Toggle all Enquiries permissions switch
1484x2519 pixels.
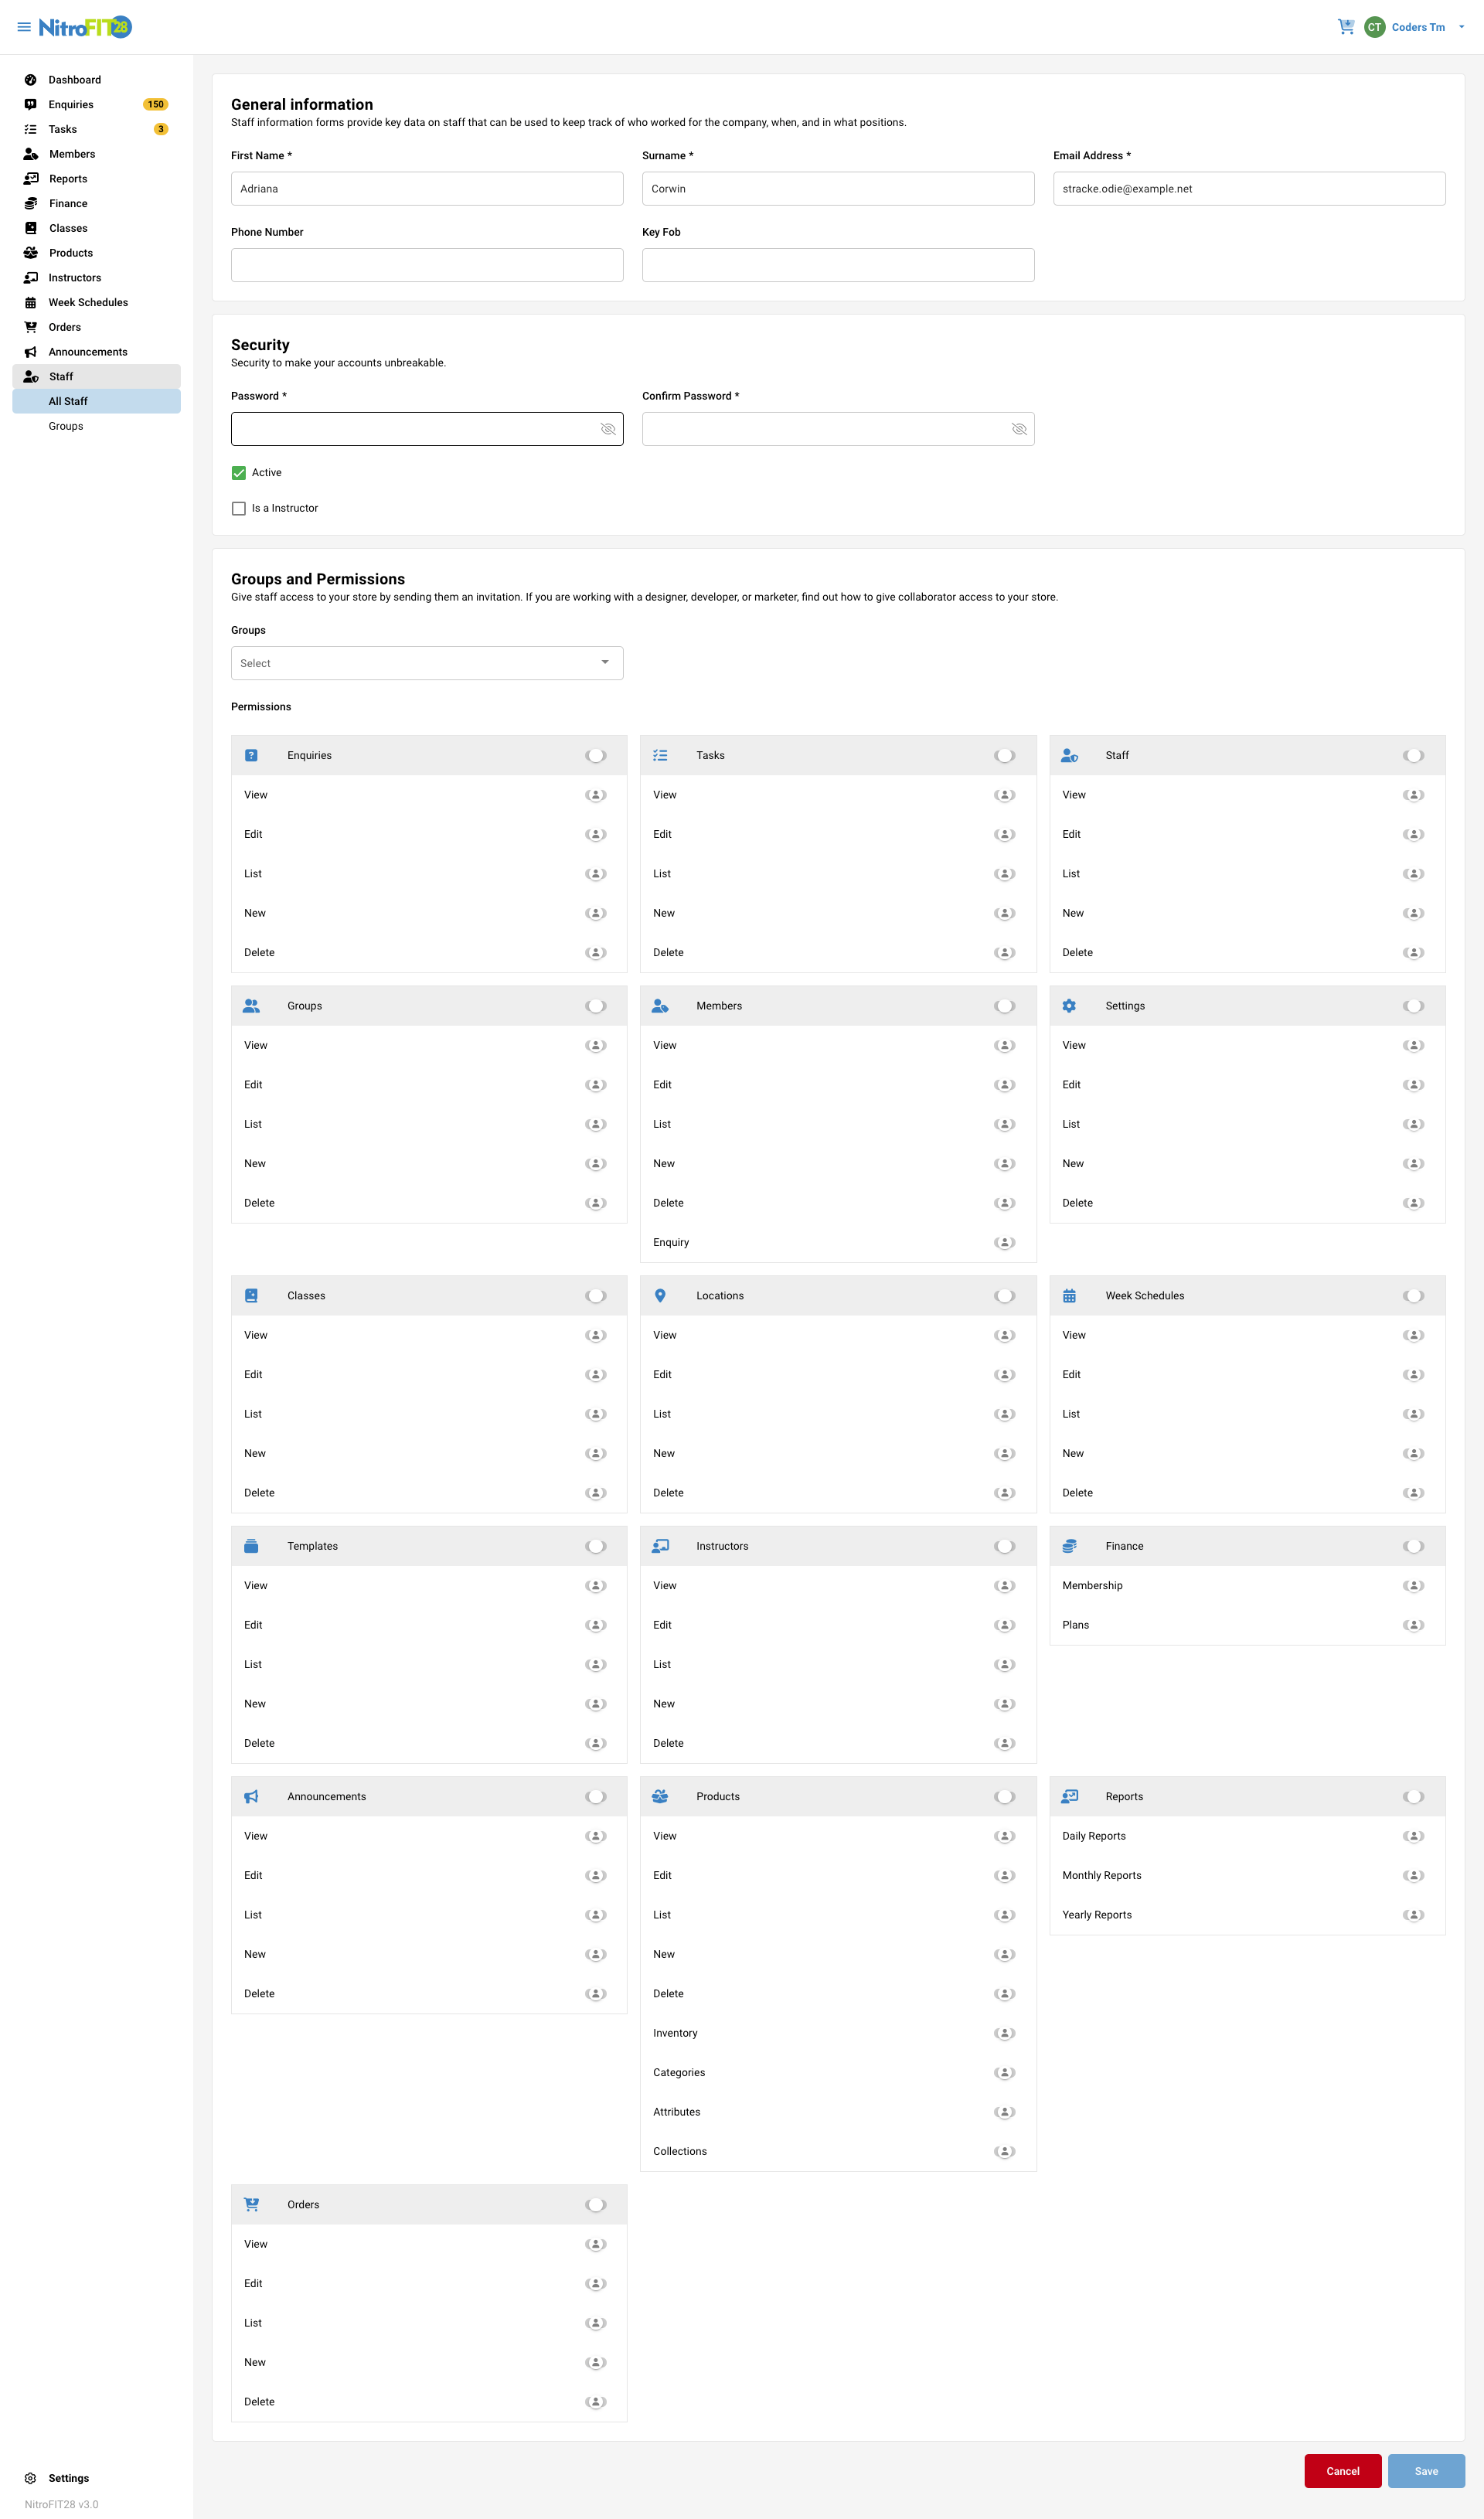[596, 756]
